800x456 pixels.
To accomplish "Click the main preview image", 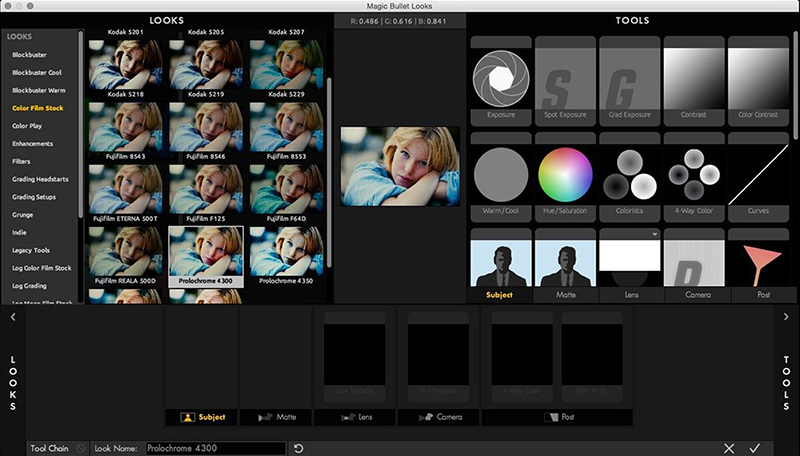I will (x=400, y=167).
